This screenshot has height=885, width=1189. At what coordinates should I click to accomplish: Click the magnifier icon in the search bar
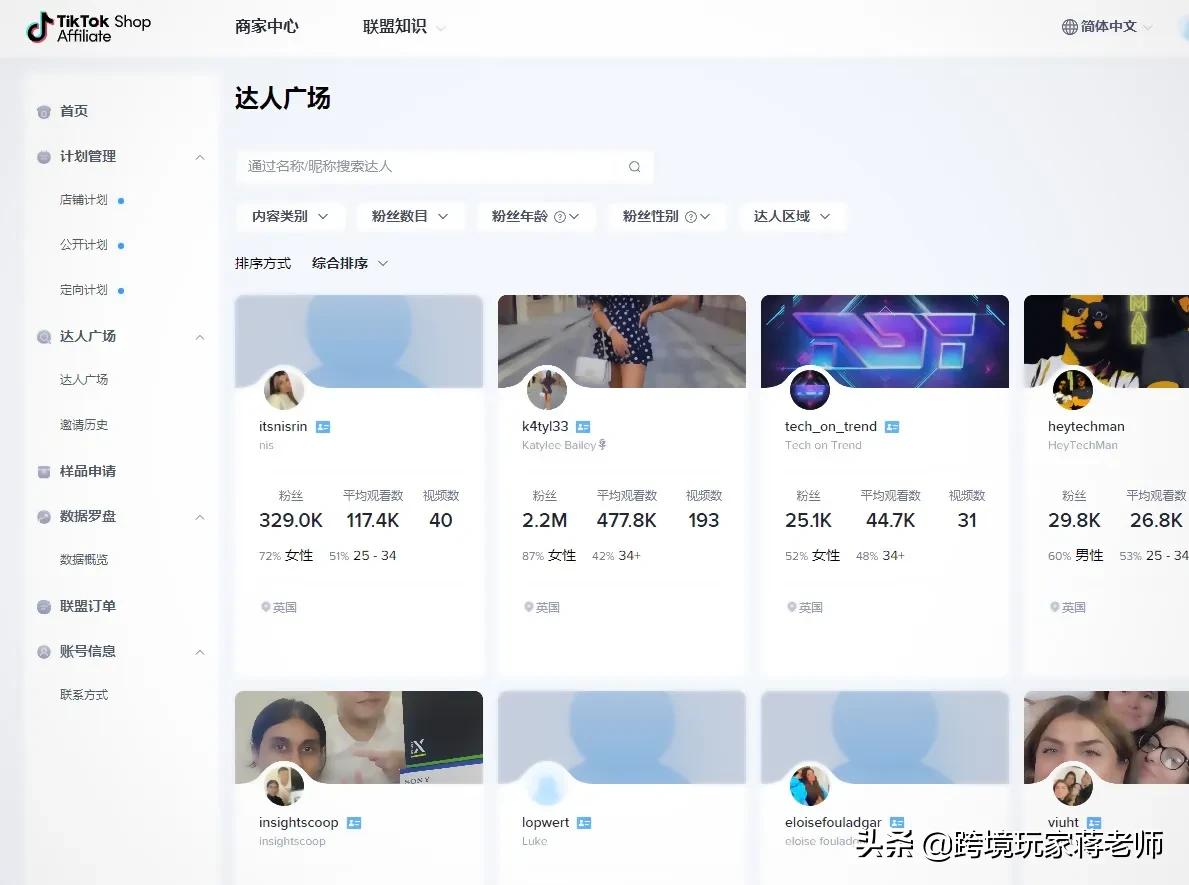coord(634,167)
